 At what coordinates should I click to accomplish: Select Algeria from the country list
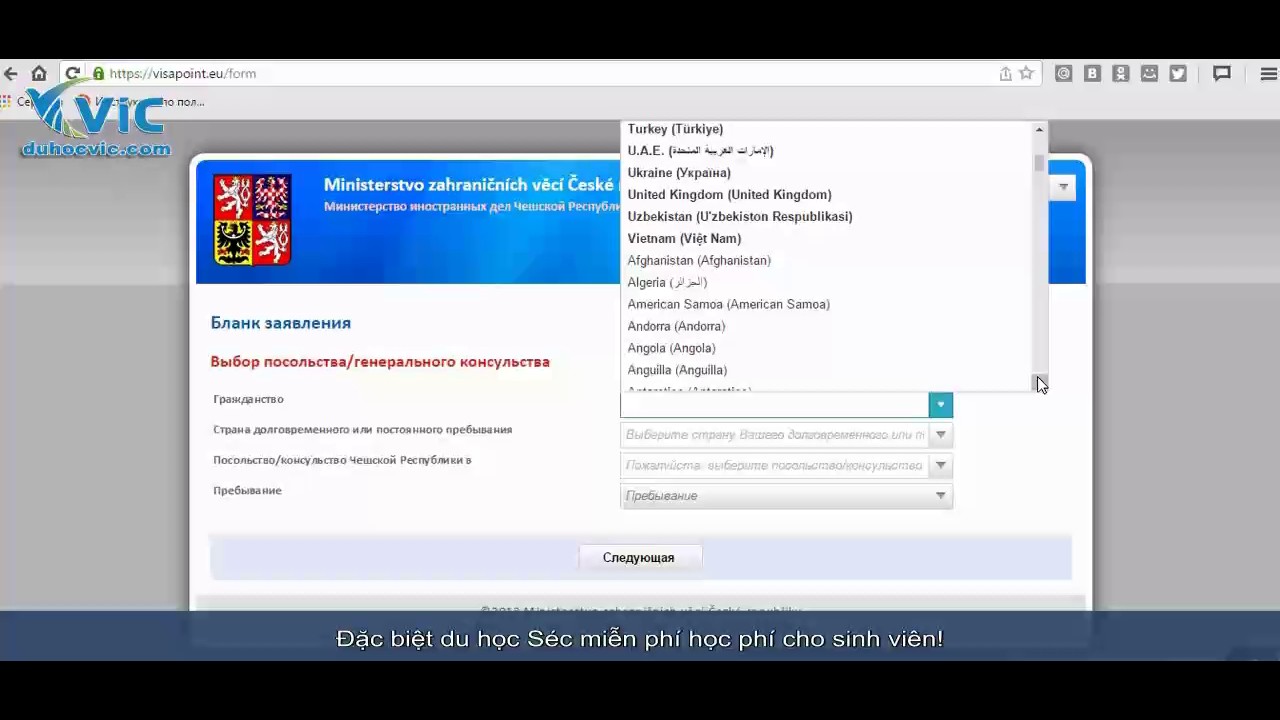826,283
